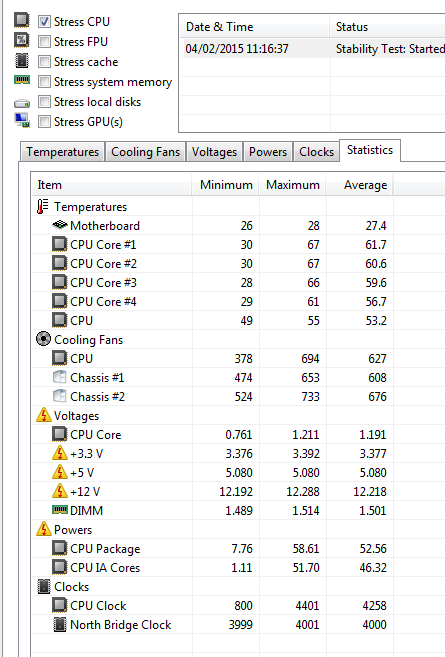
Task: Click the Status column header
Action: 388,27
